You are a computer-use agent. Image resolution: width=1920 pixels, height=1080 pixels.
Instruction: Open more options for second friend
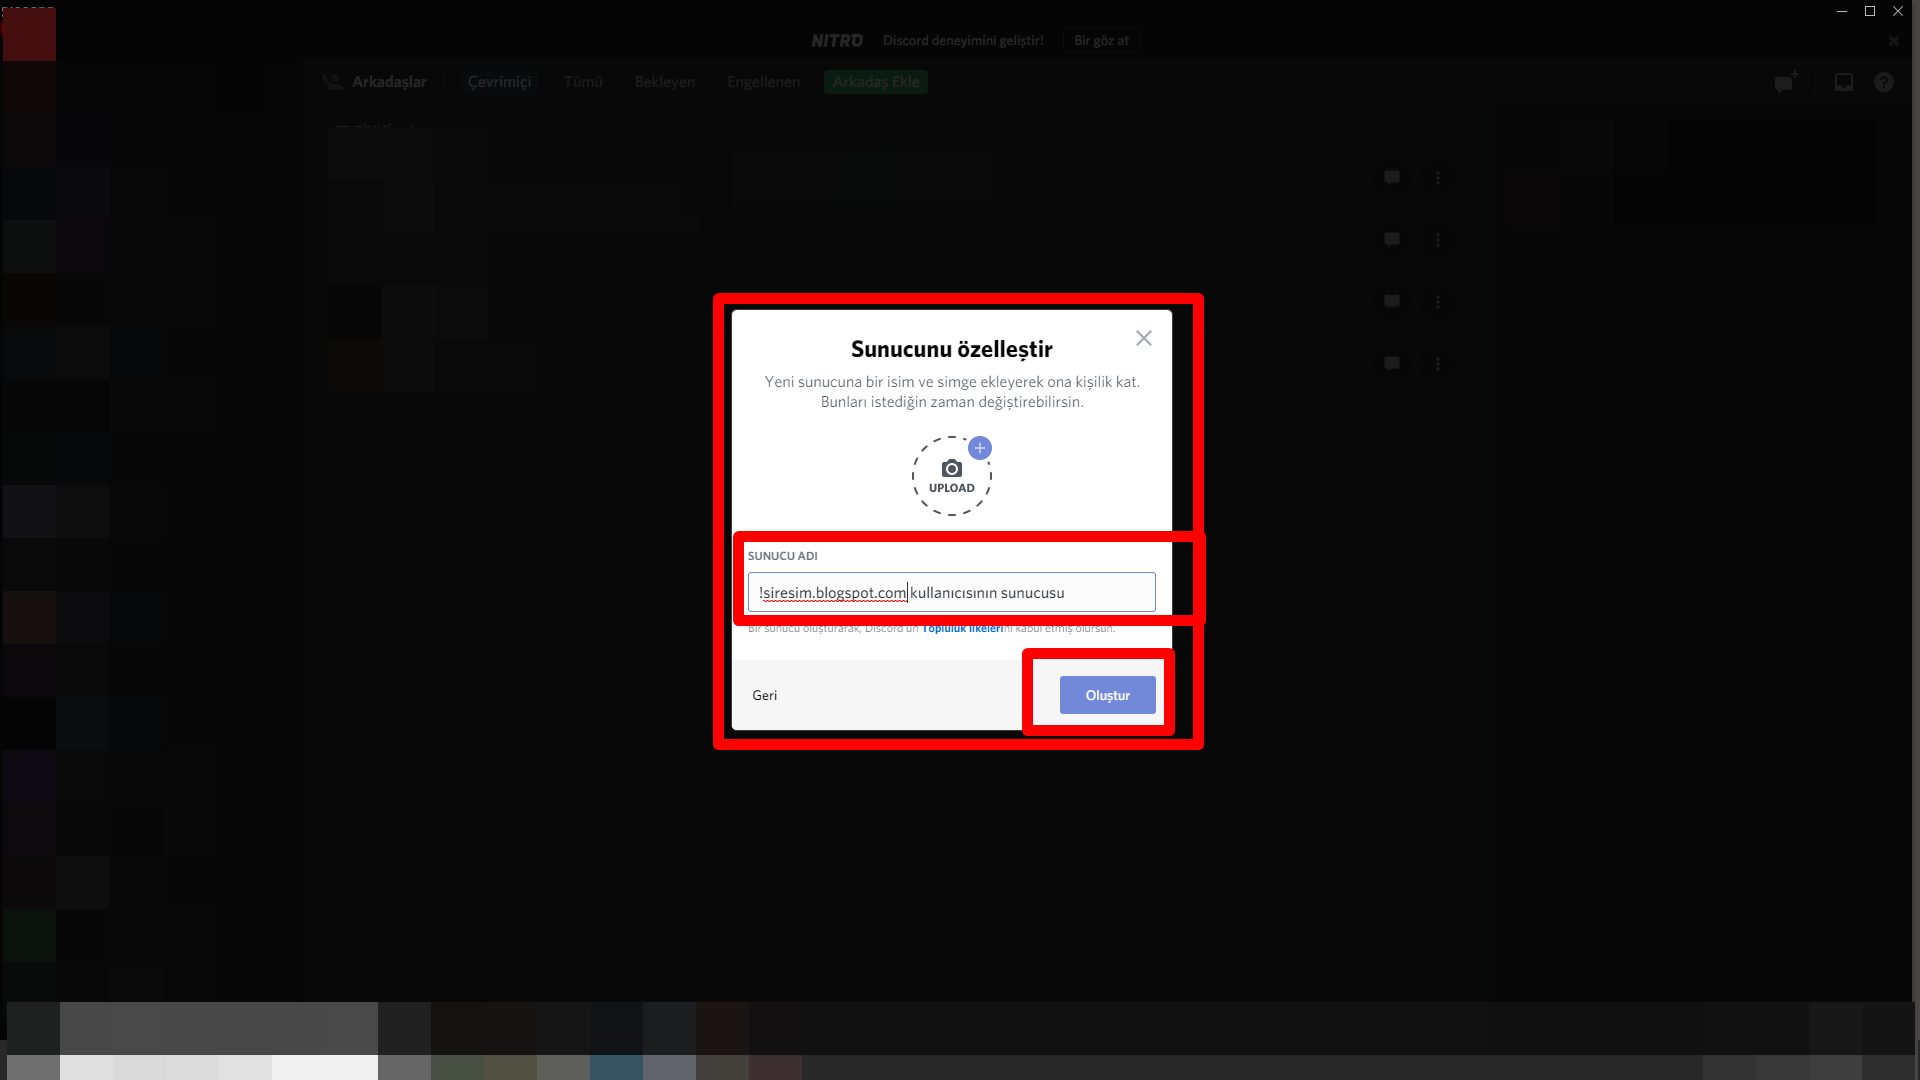[1438, 240]
